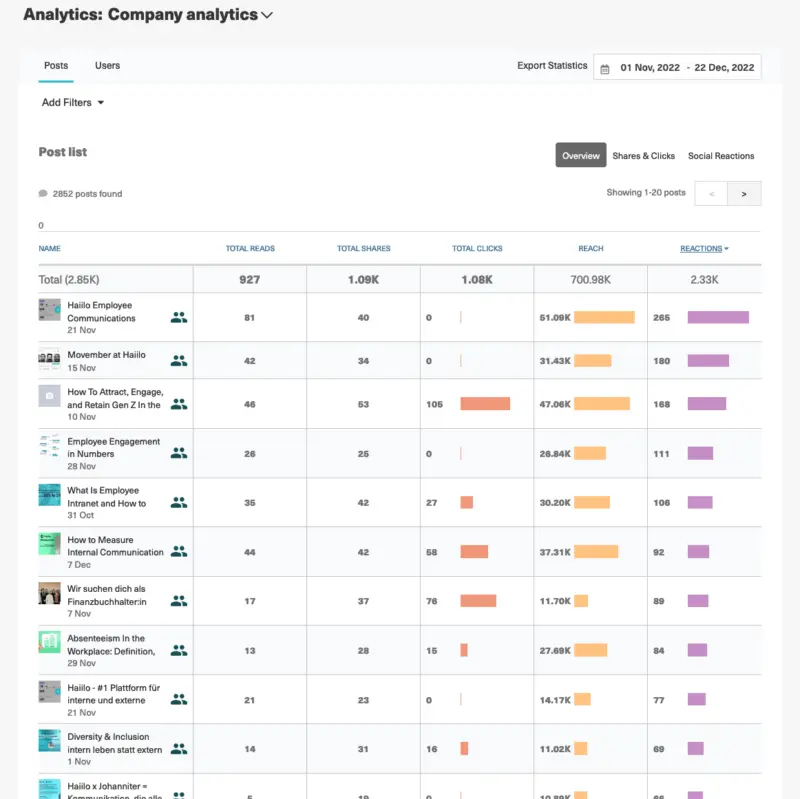Show the Shares & Clicks view
The width and height of the screenshot is (800, 799).
click(x=643, y=156)
